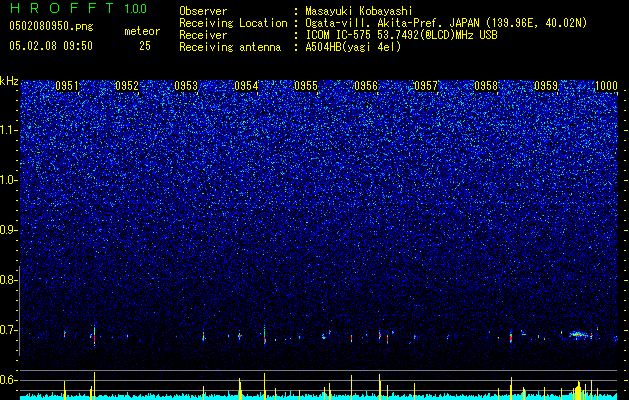Image resolution: width=629 pixels, height=400 pixels.
Task: Select the 0953 time marker
Action: coord(186,86)
